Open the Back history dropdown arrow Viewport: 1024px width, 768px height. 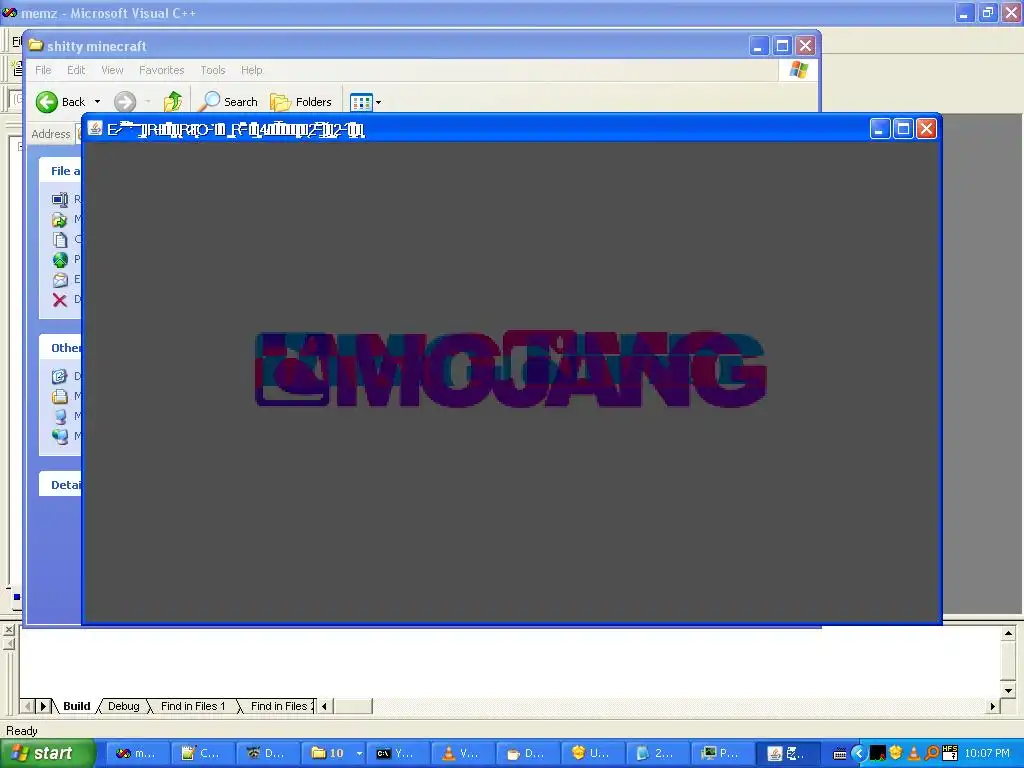pyautogui.click(x=97, y=102)
